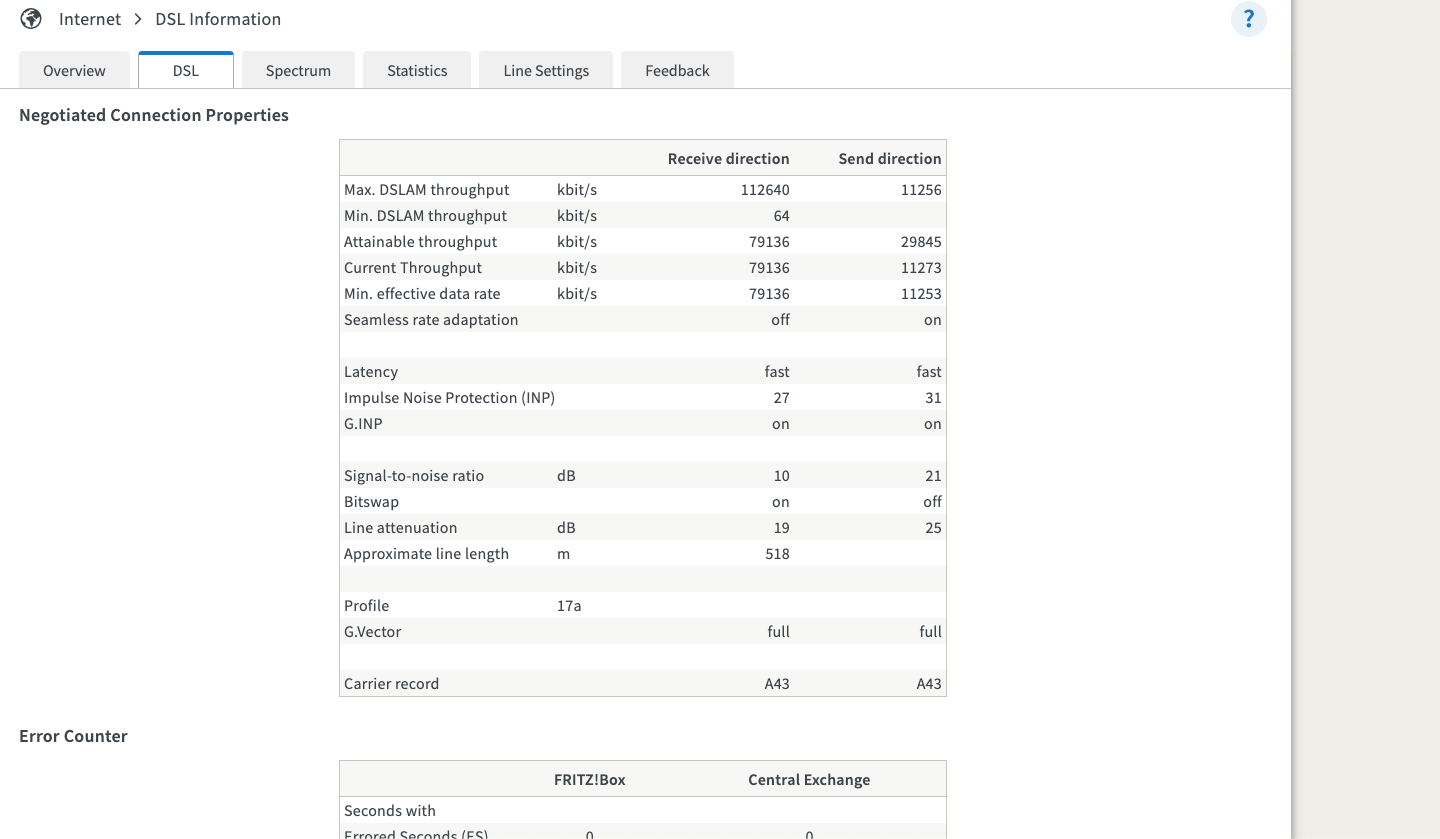Viewport: 1440px width, 839px height.
Task: Click the INP receive value 27
Action: 781,398
